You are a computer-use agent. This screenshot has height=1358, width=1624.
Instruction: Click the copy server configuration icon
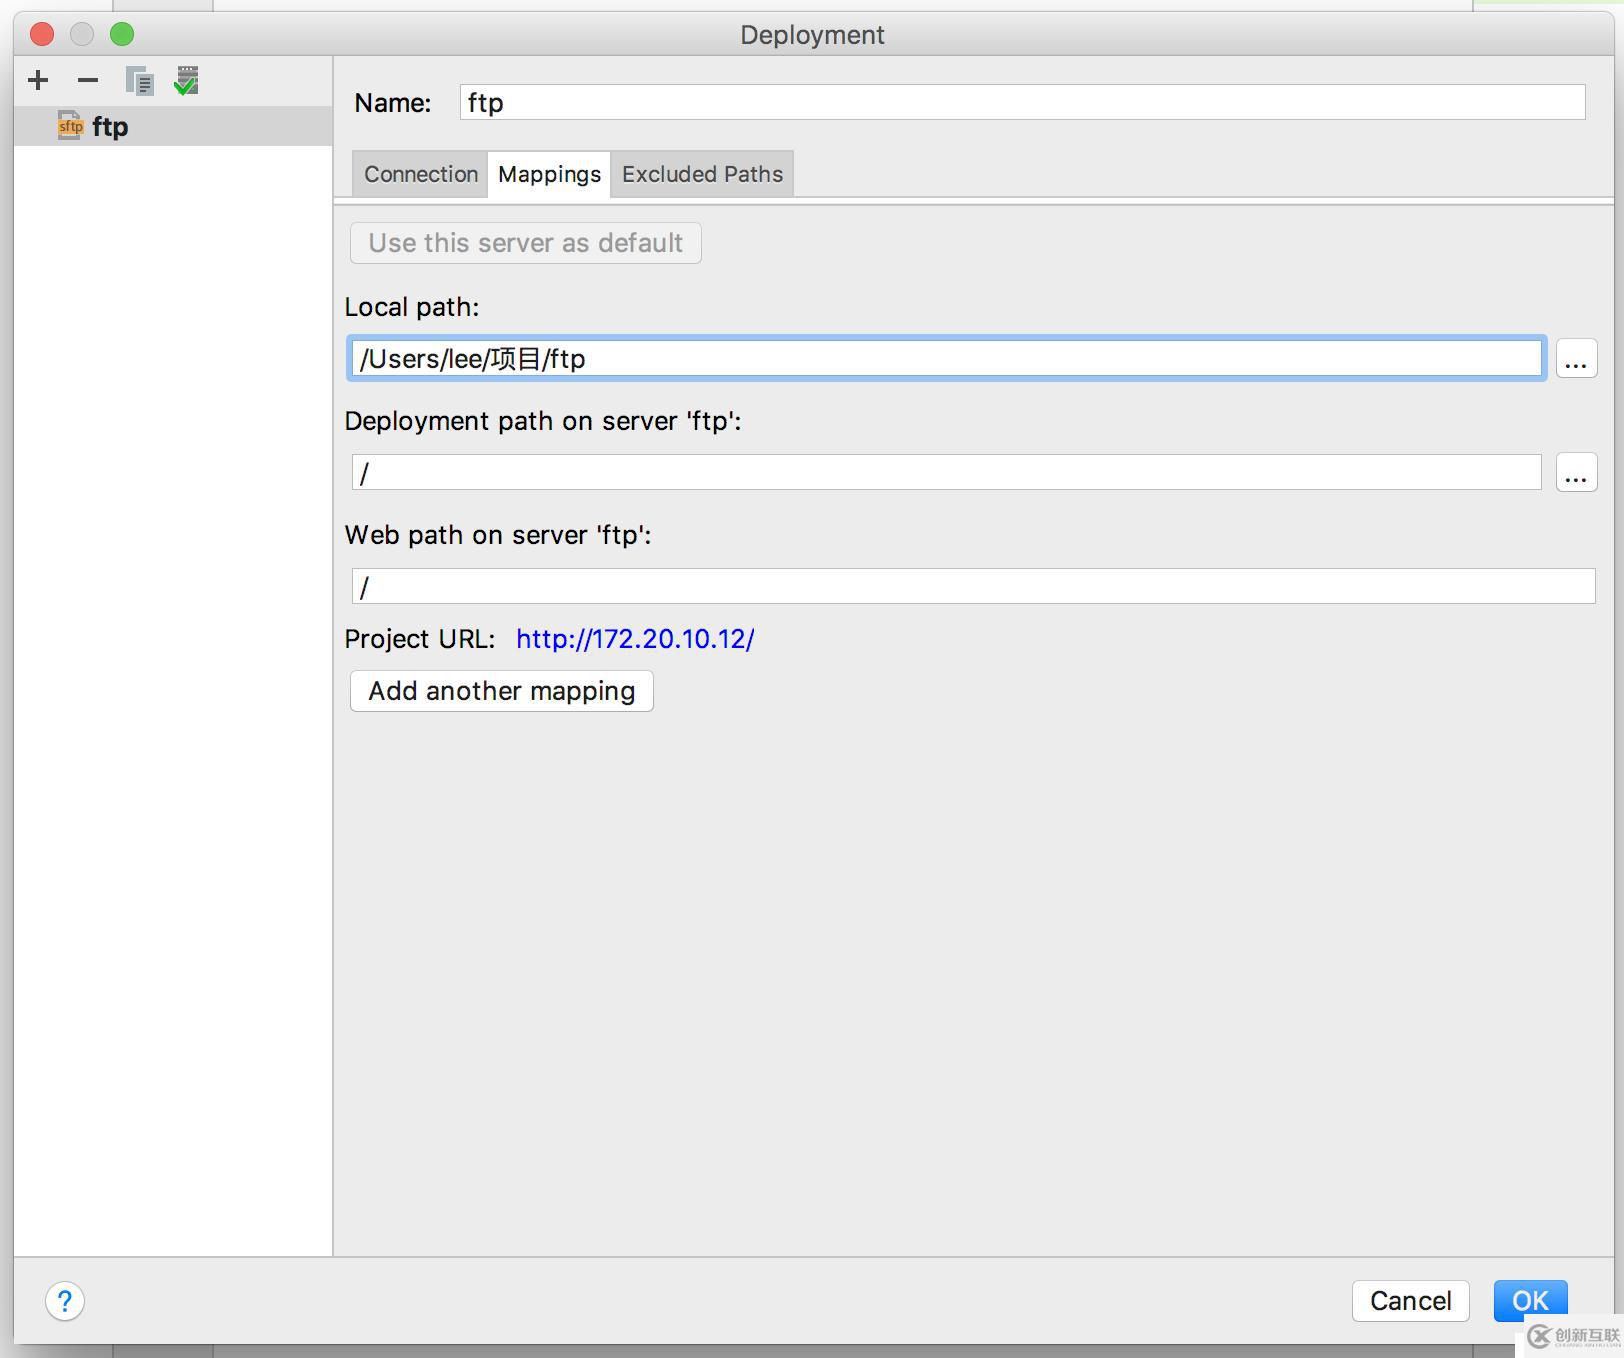tap(139, 81)
